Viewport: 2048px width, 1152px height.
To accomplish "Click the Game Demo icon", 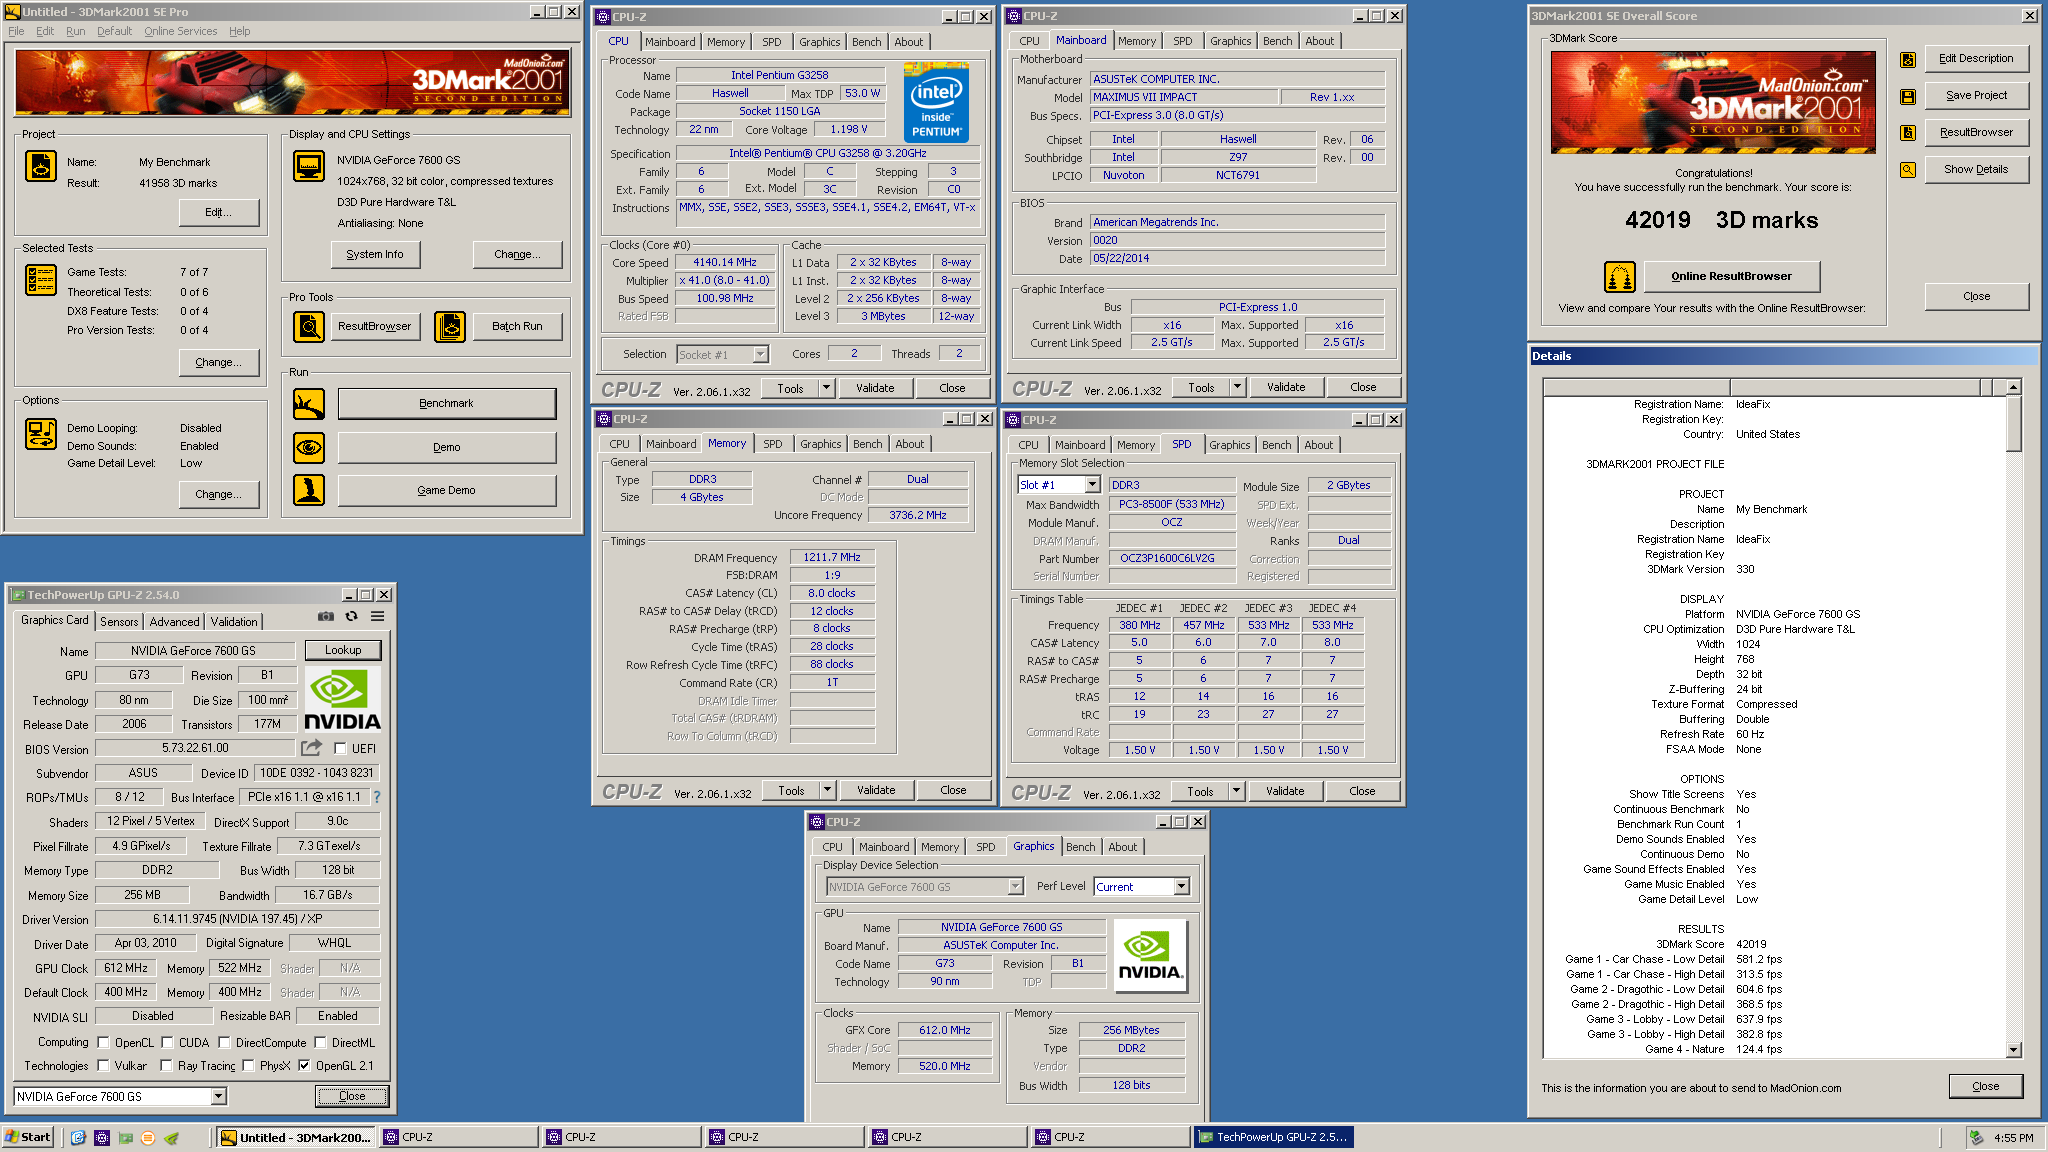I will (x=308, y=490).
